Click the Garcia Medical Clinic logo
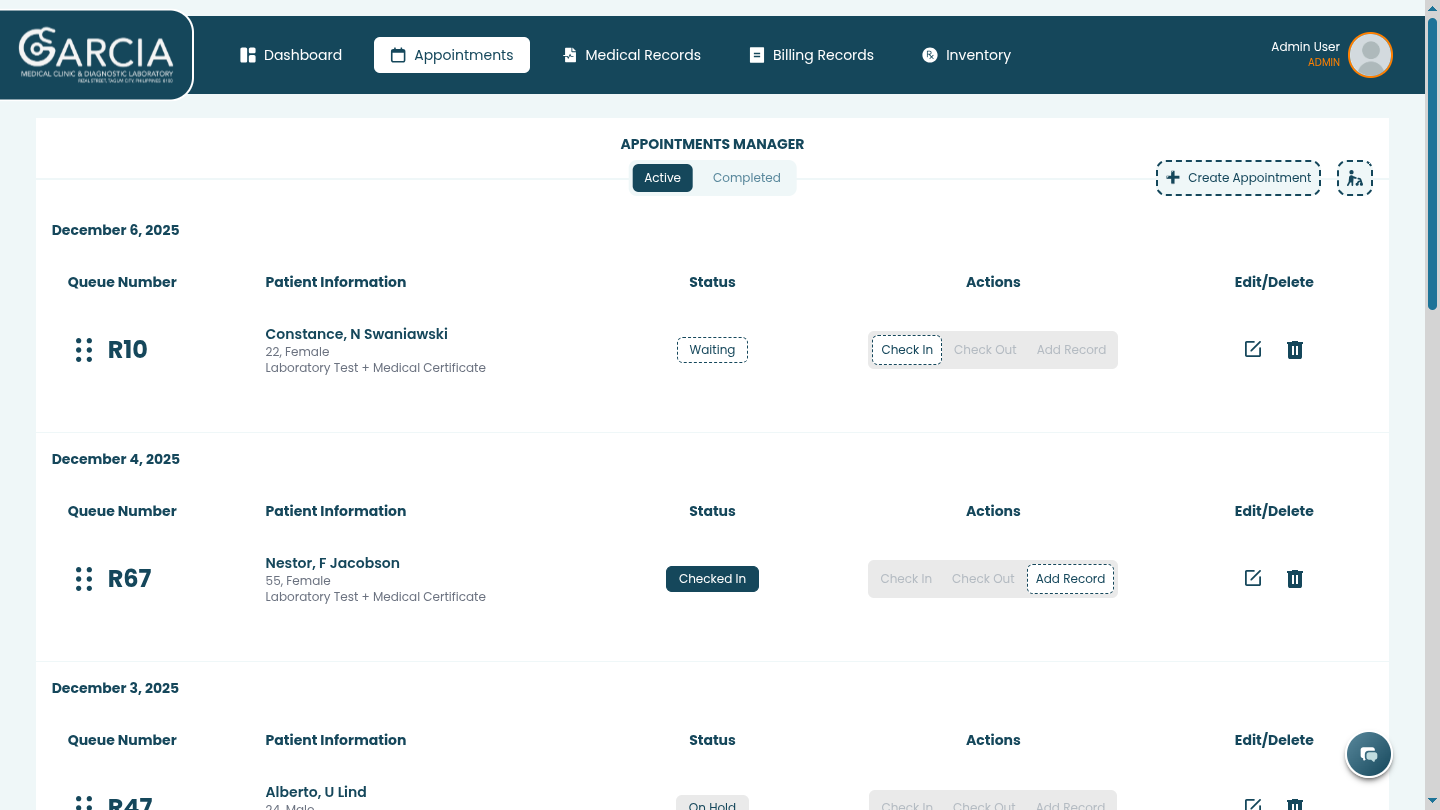The image size is (1440, 810). tap(96, 55)
